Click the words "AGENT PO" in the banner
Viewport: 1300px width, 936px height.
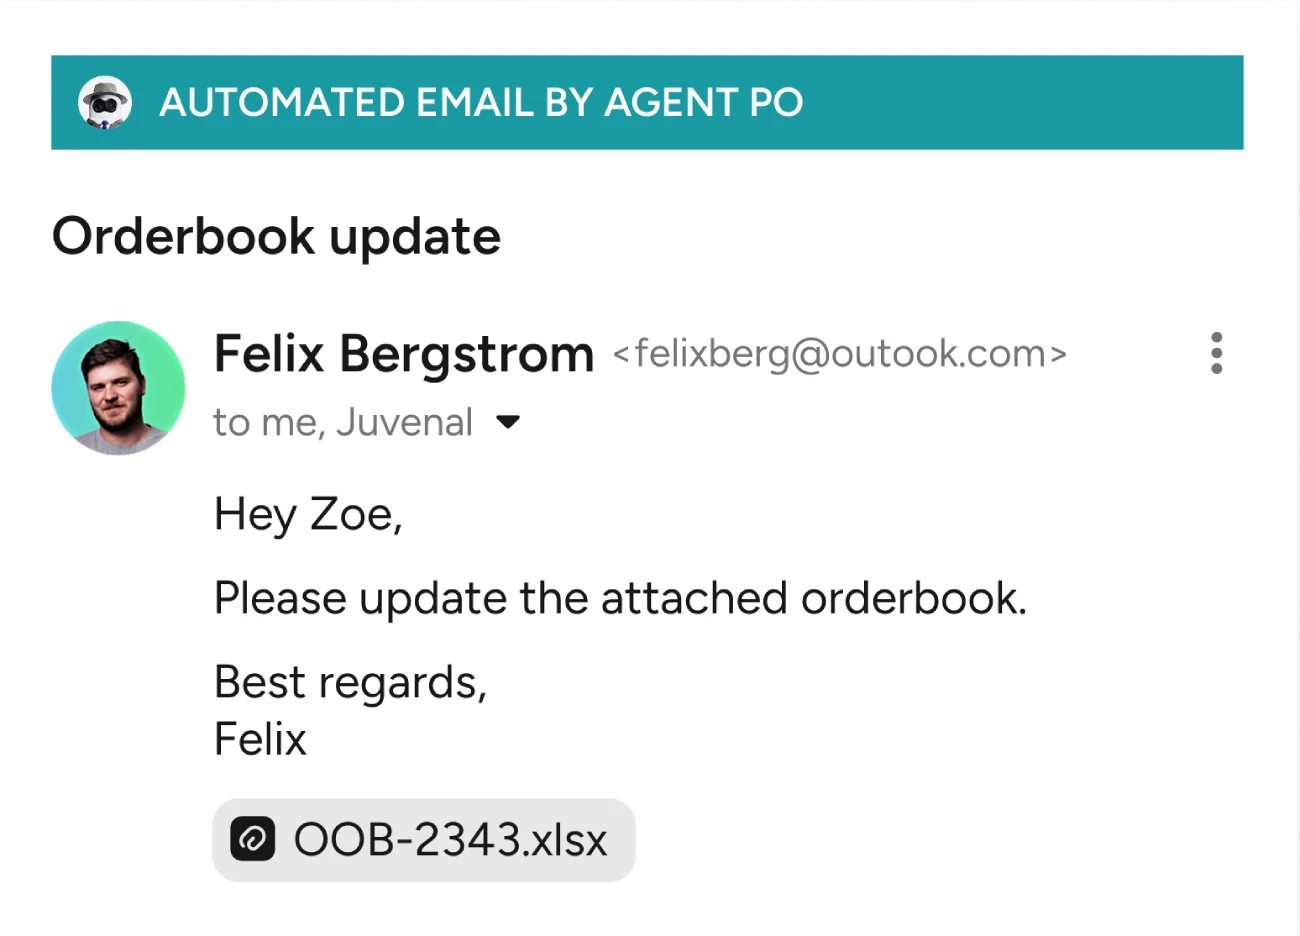pos(704,102)
